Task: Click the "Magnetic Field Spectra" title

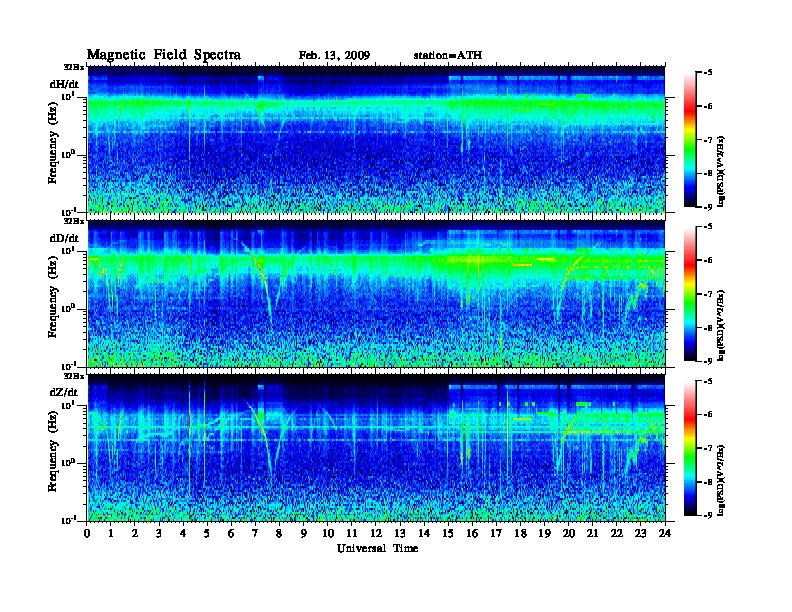Action: pos(164,55)
